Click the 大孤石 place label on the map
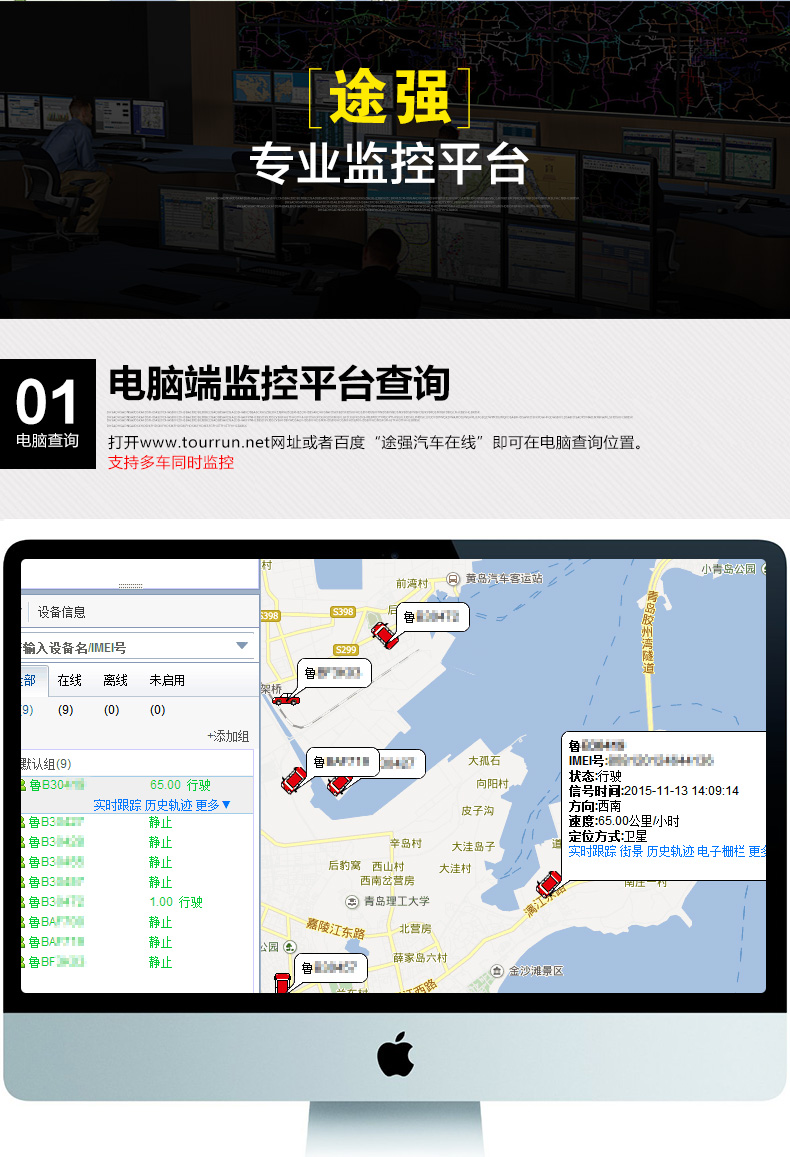The width and height of the screenshot is (790, 1157). 484,761
